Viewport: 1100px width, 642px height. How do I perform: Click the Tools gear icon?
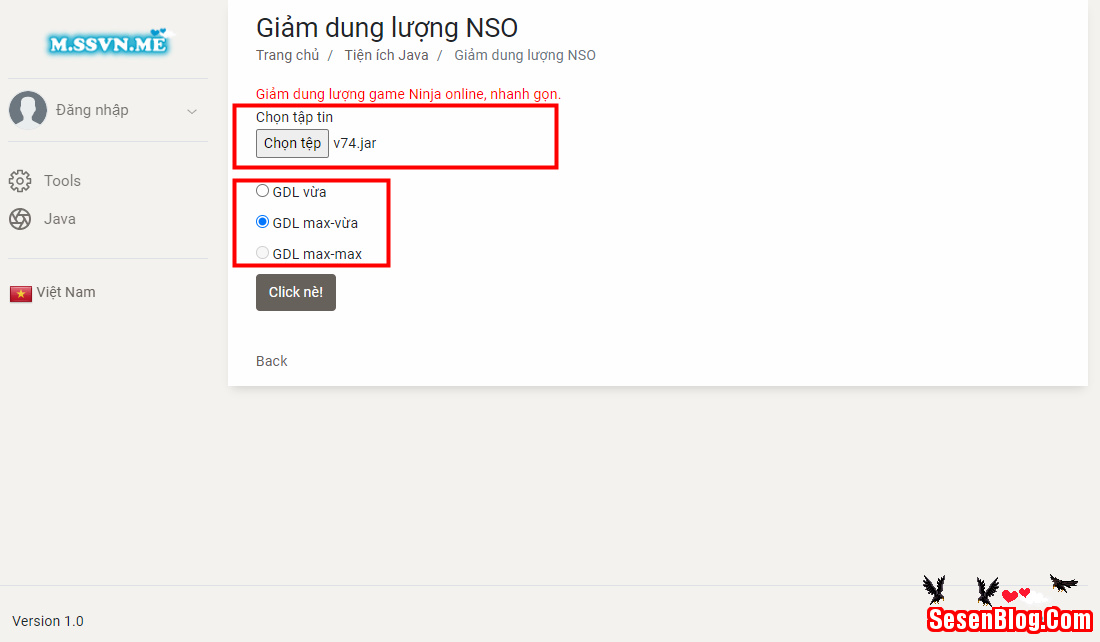(x=20, y=181)
